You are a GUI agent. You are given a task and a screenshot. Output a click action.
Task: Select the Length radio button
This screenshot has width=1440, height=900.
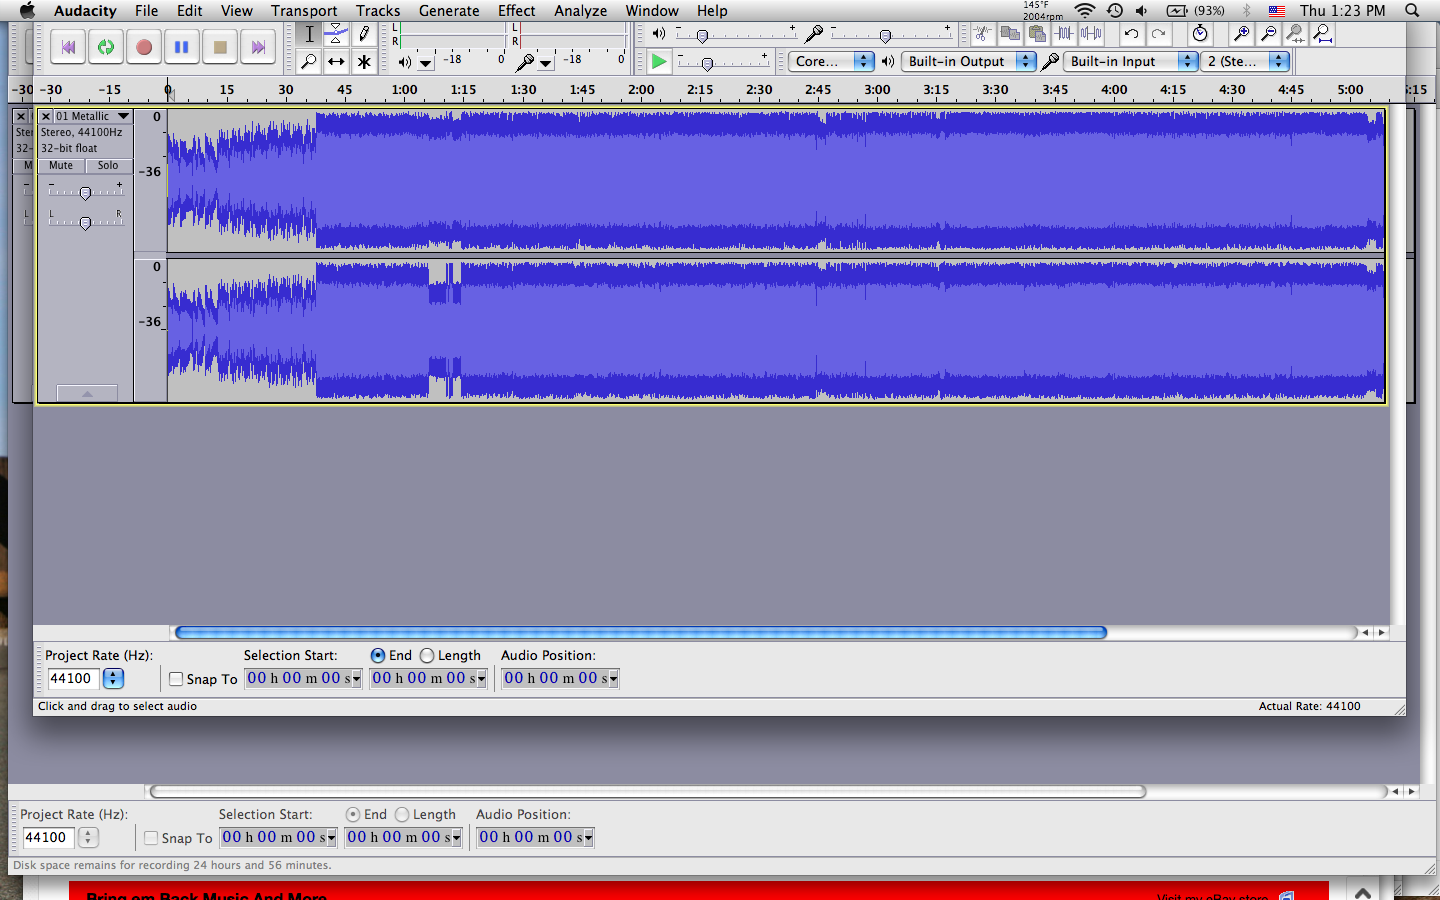[x=427, y=656]
